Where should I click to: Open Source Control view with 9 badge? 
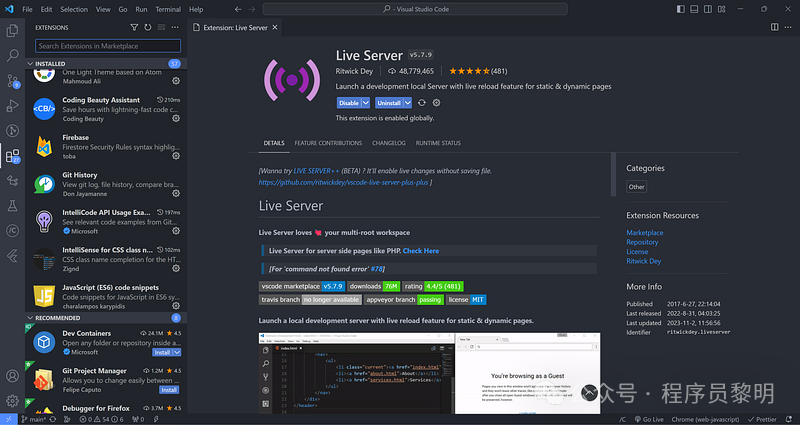(x=12, y=81)
